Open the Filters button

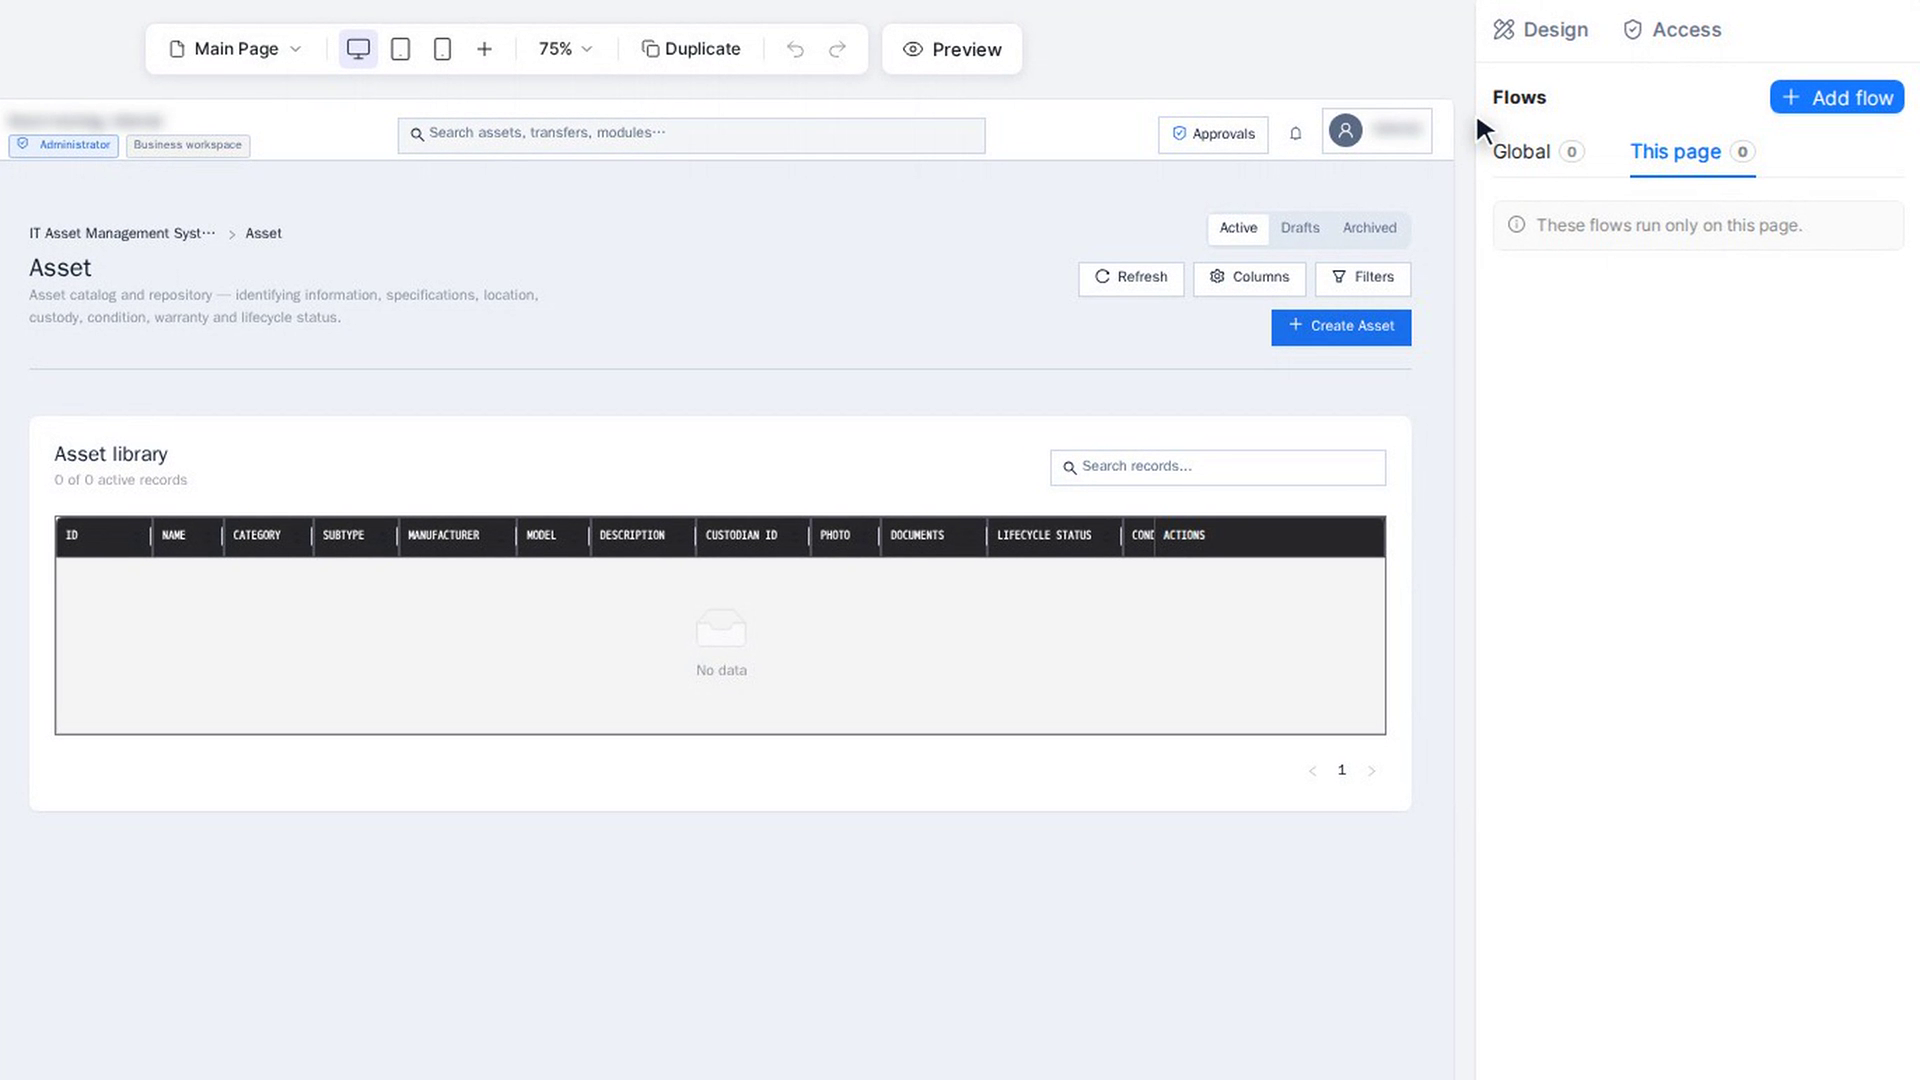[1363, 278]
